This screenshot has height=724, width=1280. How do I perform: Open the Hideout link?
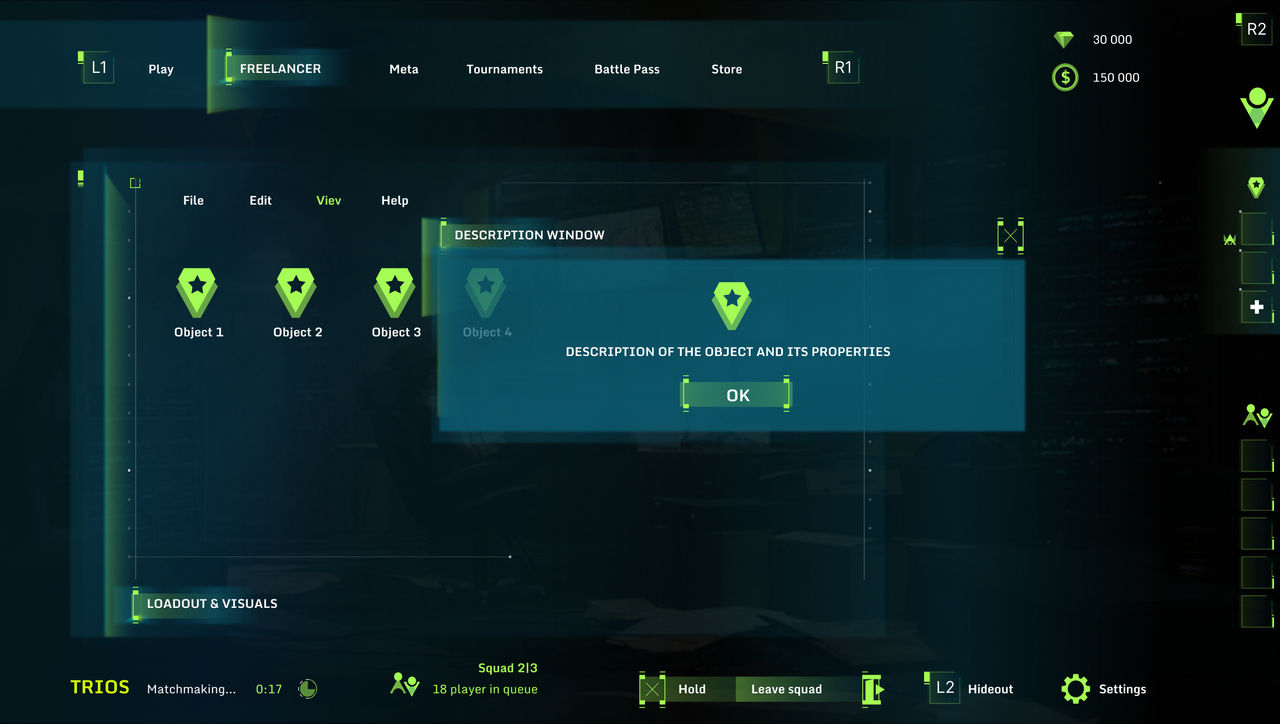point(991,689)
